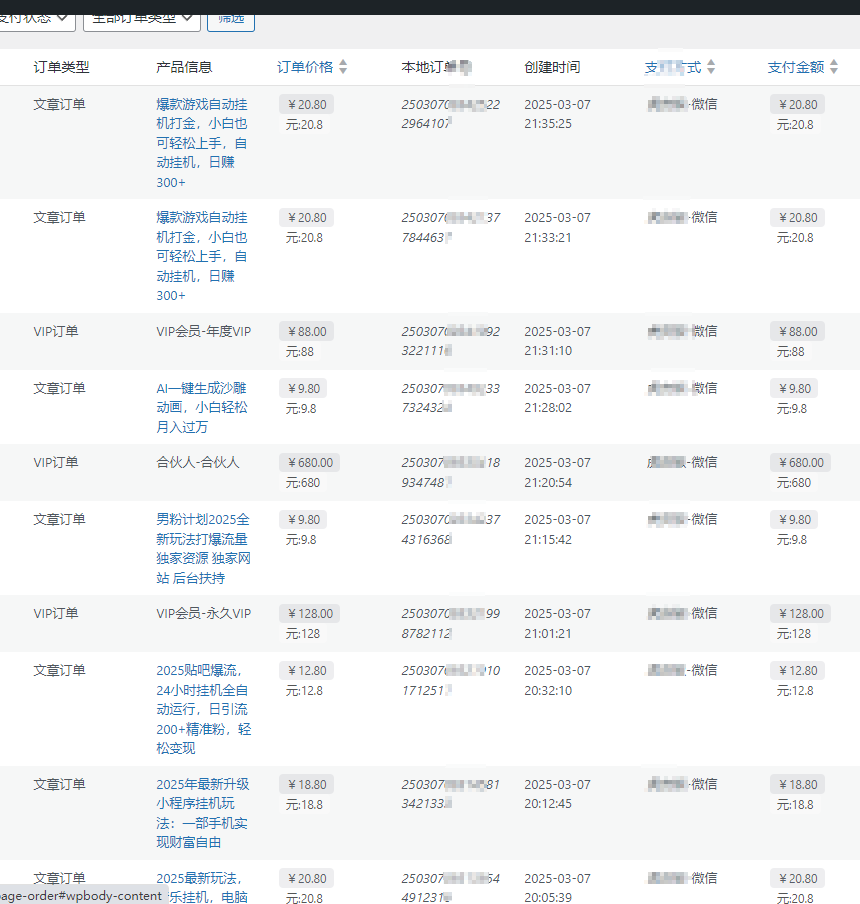The width and height of the screenshot is (860, 904).
Task: Click the creation time 20:05:39
Action: (548, 898)
